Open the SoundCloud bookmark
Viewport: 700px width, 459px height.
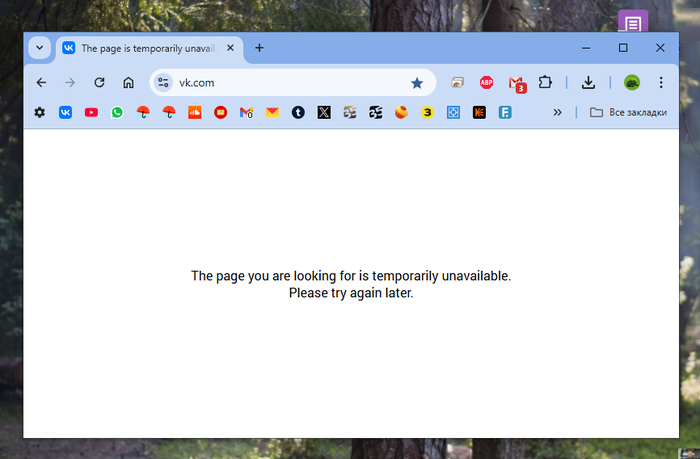(195, 113)
